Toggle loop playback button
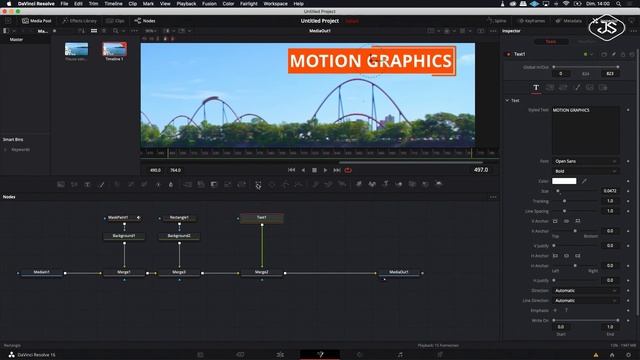 [x=348, y=170]
